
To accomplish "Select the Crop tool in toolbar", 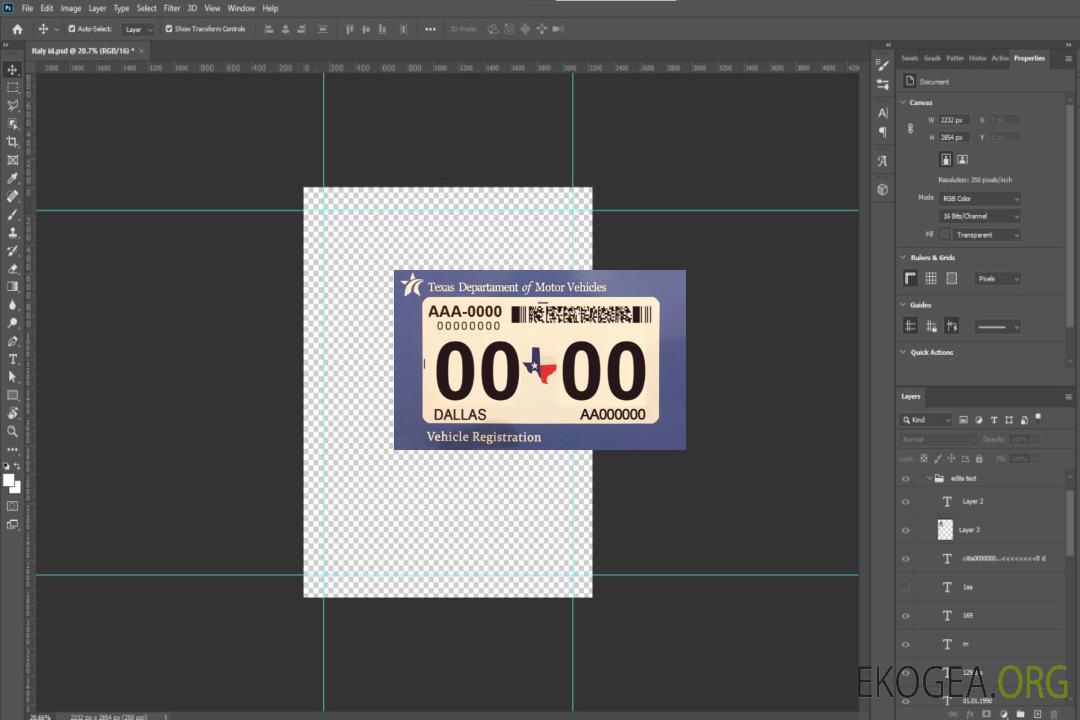I will coord(13,142).
